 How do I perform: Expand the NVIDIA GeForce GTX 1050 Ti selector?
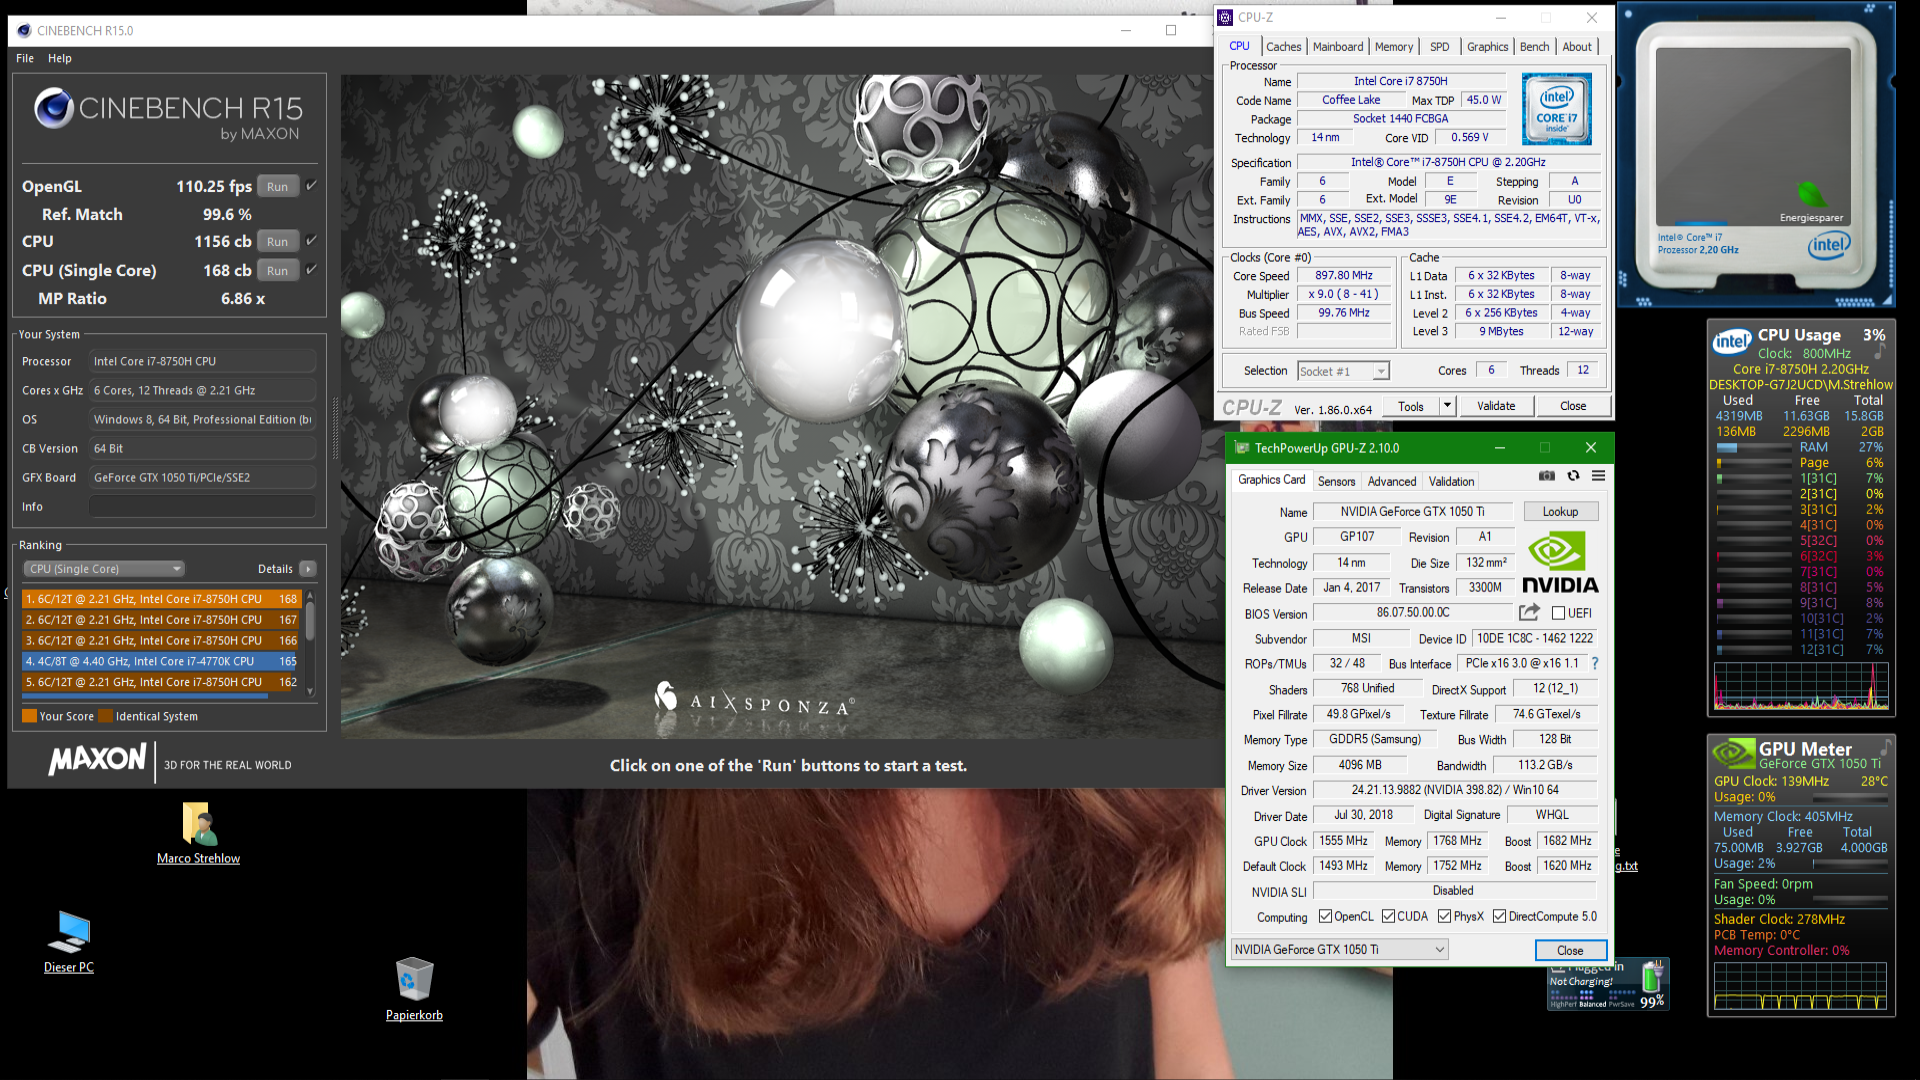[1339, 949]
